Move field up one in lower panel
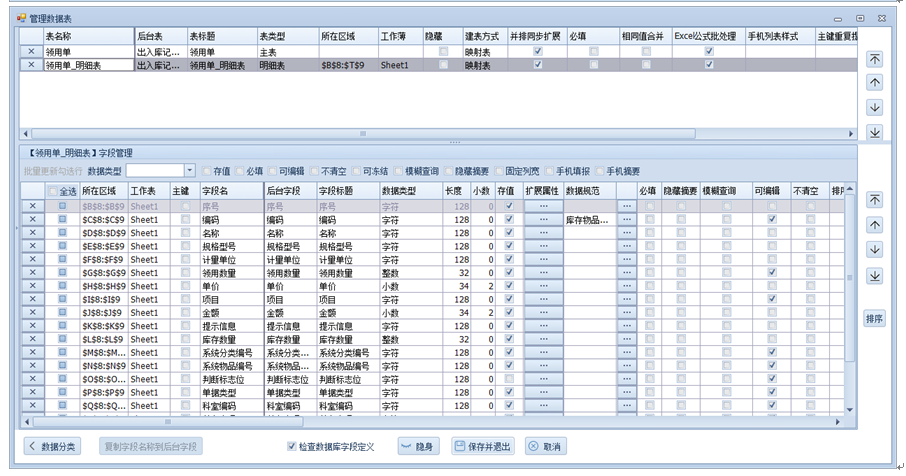This screenshot has height=476, width=906. 874,224
